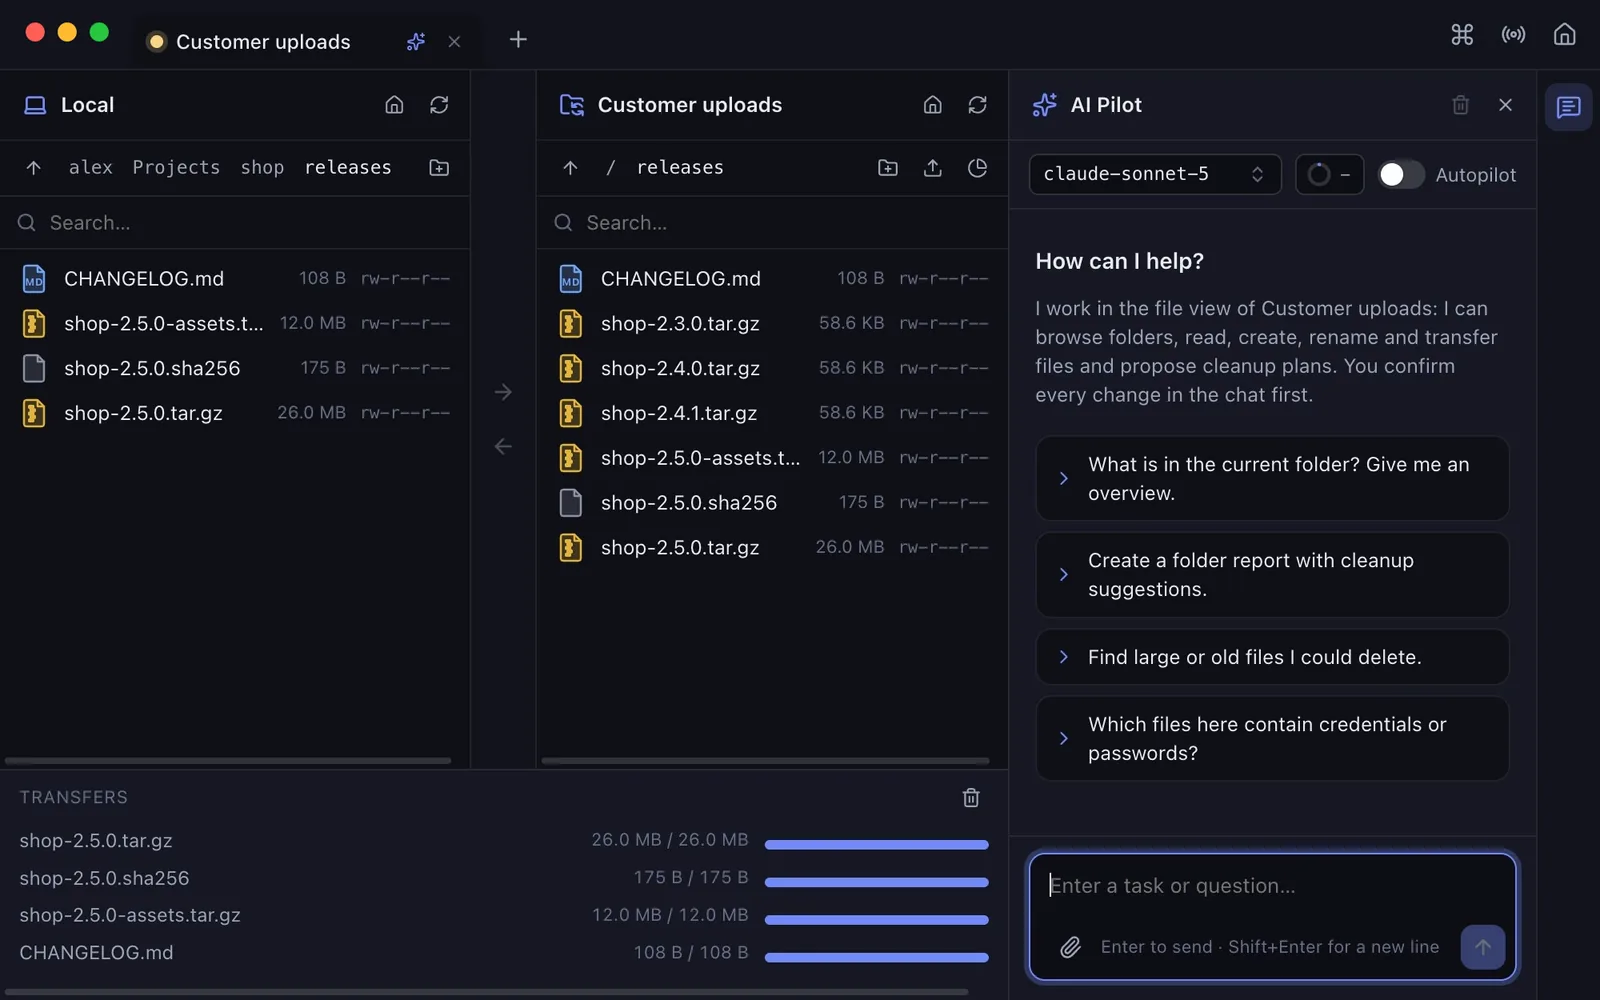Go to Customer uploads home directory

932,105
